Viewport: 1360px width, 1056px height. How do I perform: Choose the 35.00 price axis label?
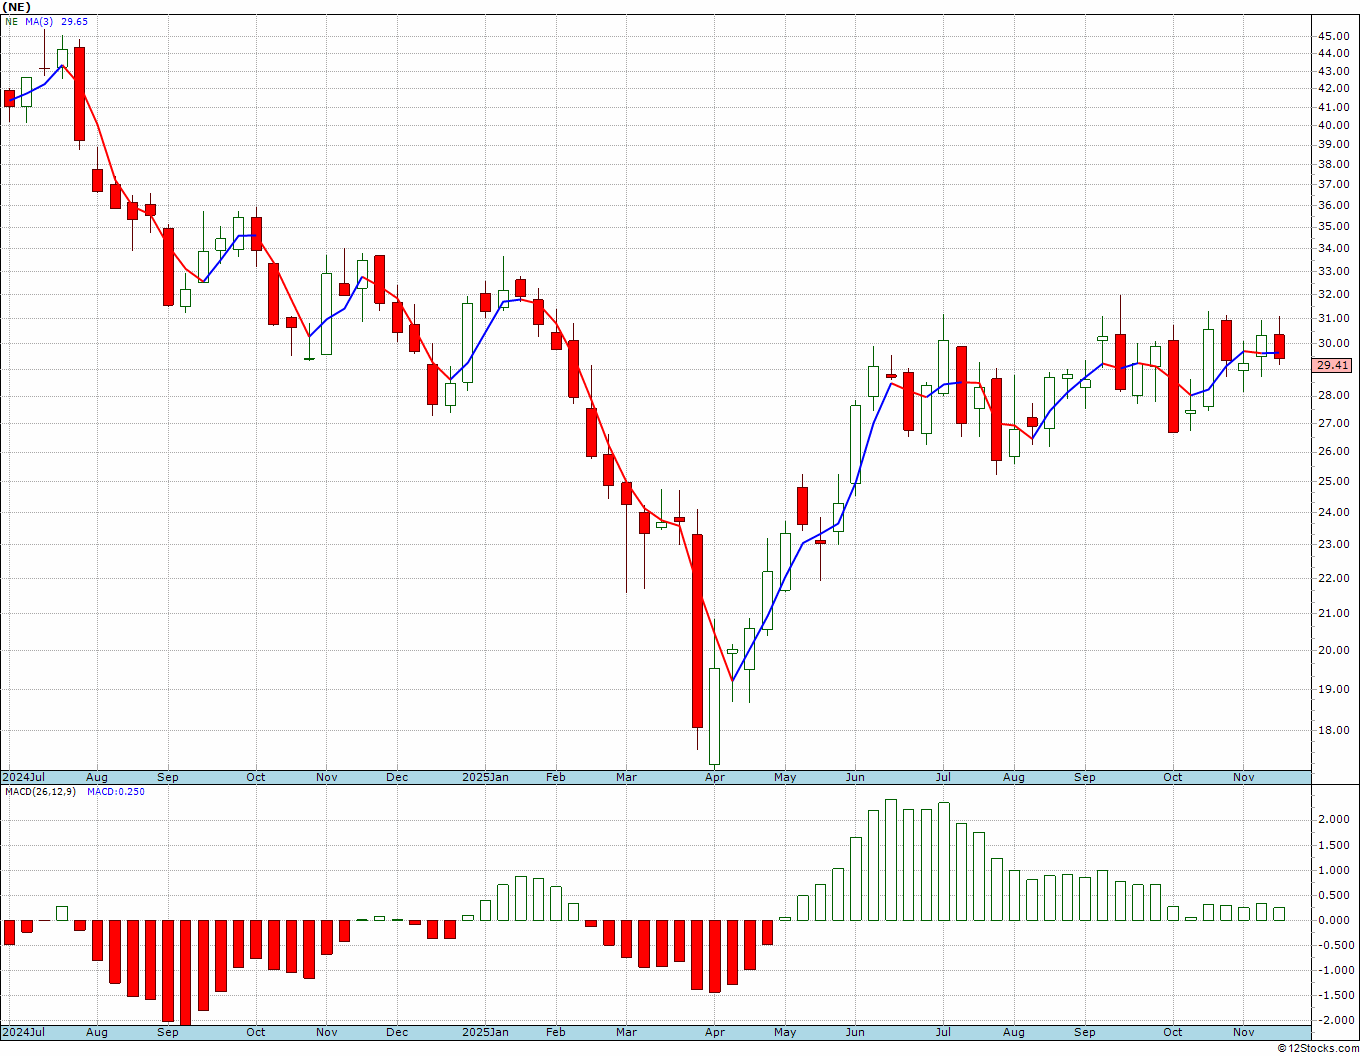coord(1333,226)
